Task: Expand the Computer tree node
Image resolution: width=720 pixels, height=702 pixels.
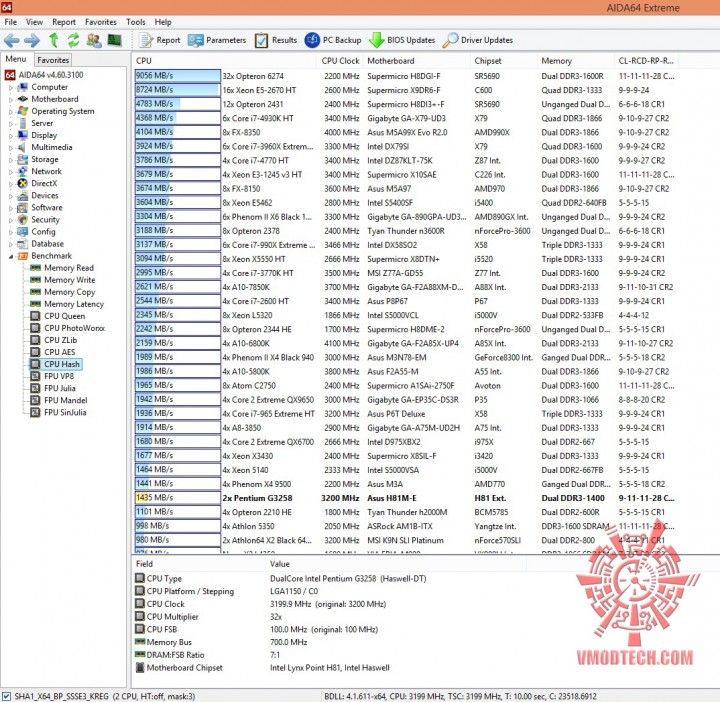Action: point(11,88)
